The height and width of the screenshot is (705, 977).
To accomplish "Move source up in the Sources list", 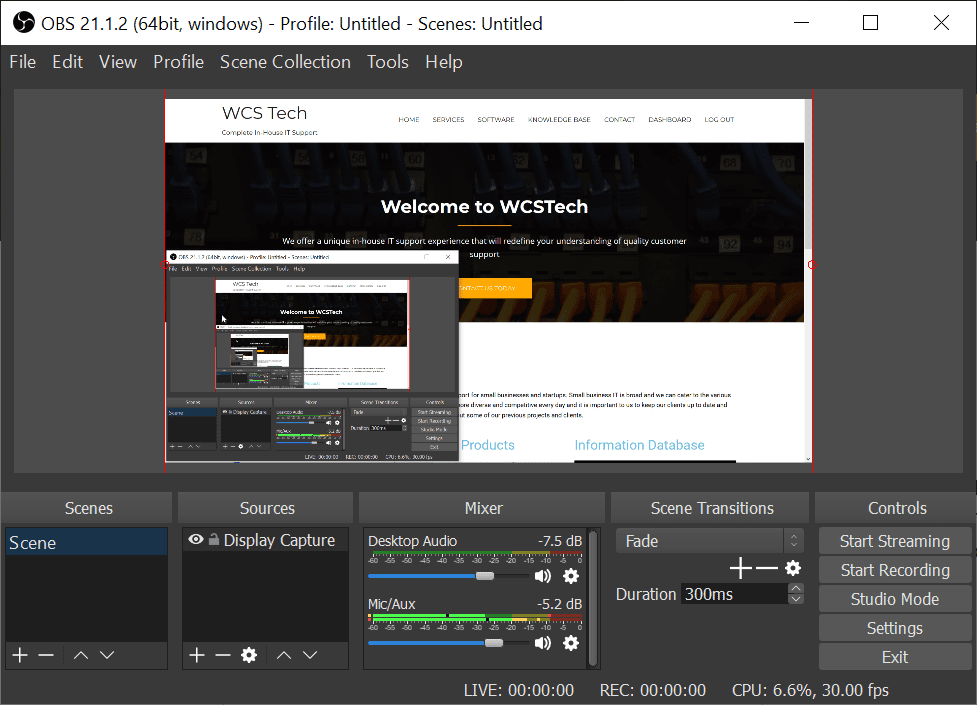I will point(284,655).
